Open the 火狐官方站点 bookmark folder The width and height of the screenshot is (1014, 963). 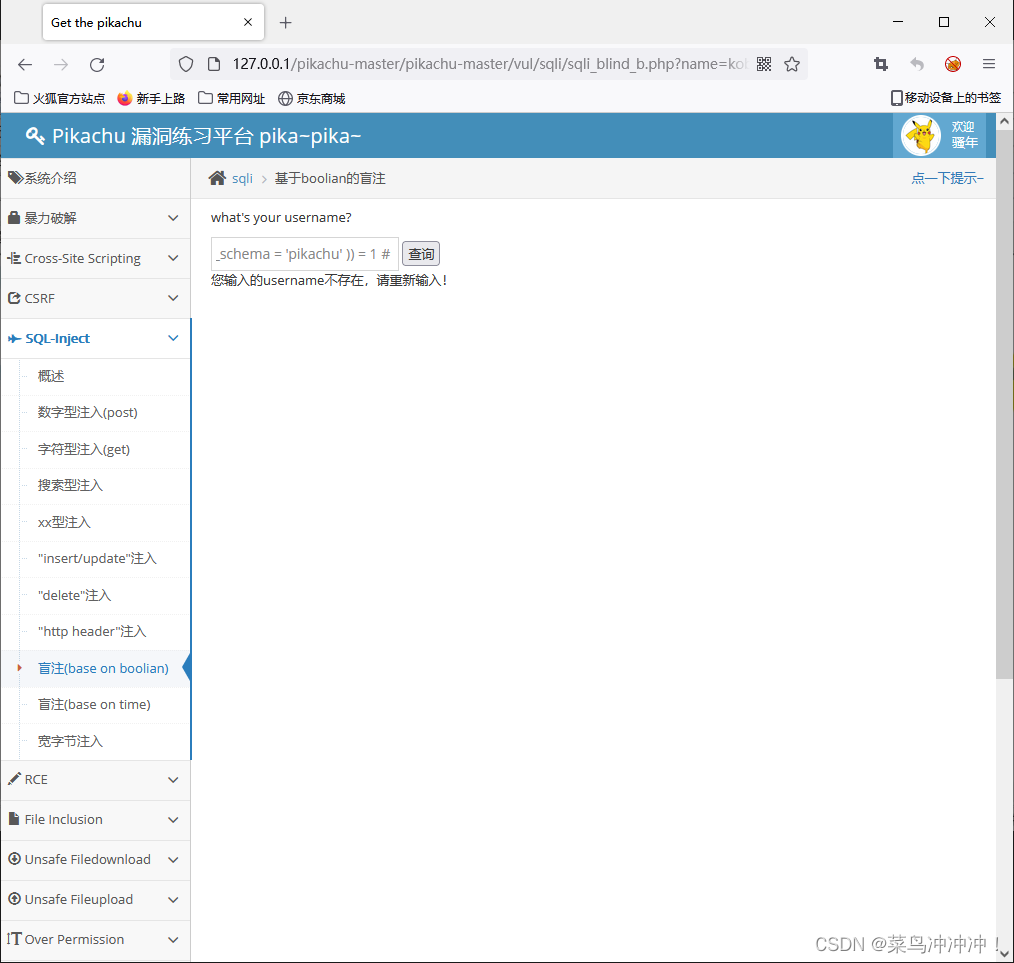[x=59, y=98]
